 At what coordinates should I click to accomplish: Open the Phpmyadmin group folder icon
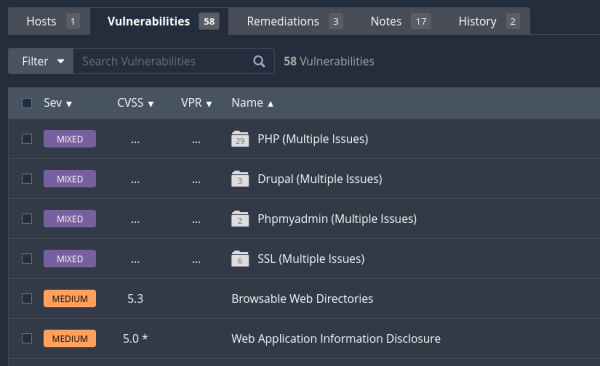pos(240,219)
